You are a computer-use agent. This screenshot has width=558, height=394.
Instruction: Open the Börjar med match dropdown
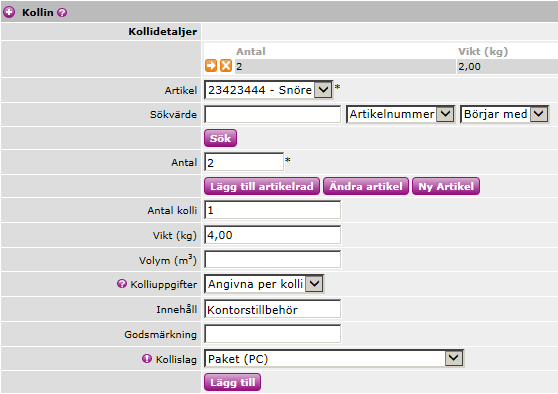504,114
